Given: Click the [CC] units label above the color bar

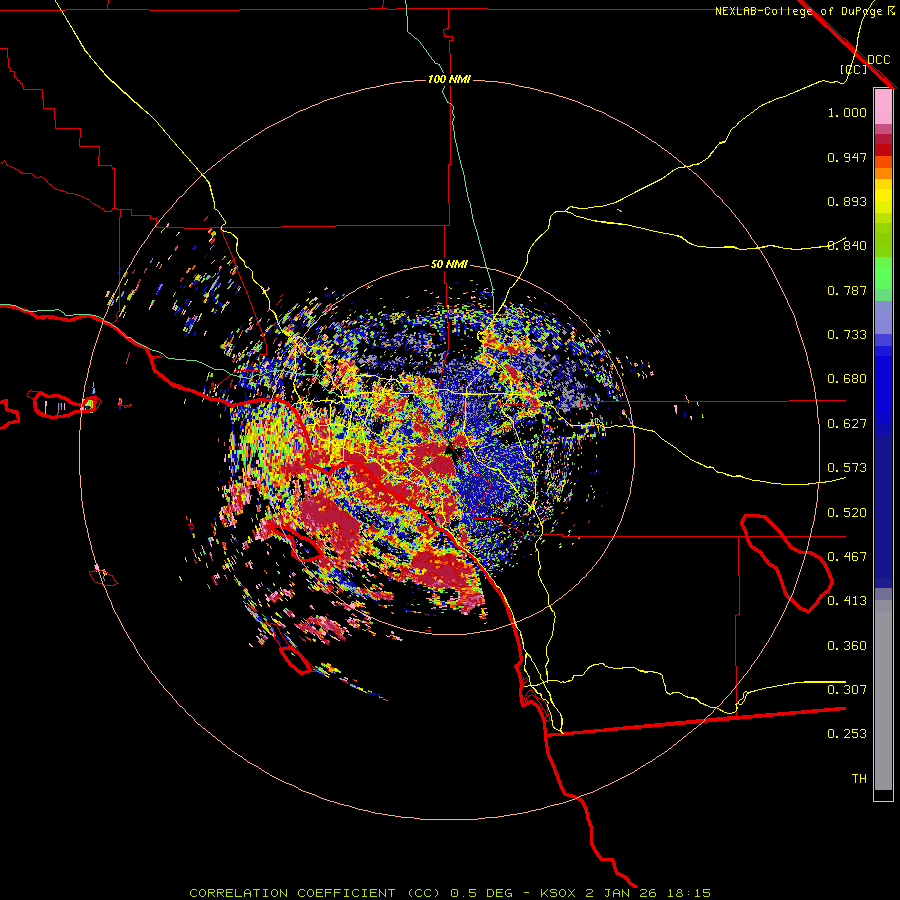Looking at the screenshot, I should [854, 69].
